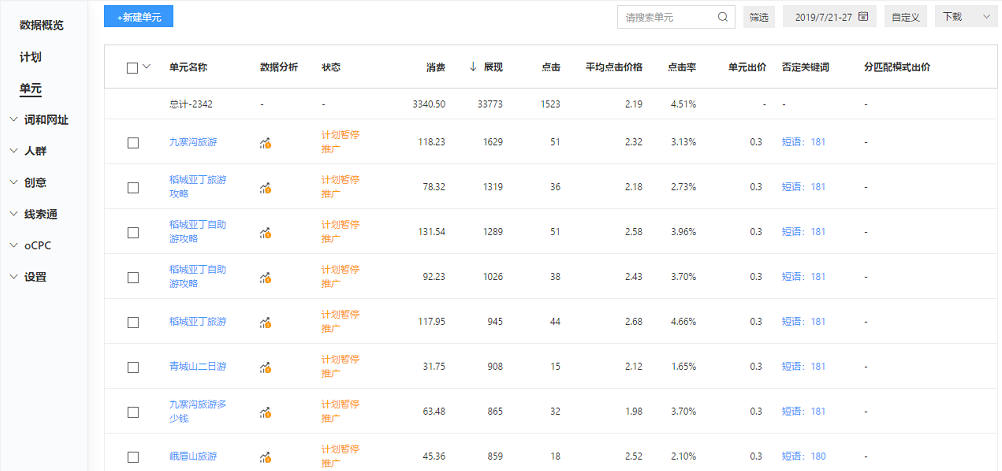Click the search magnifier icon
The height and width of the screenshot is (471, 1002).
[723, 17]
